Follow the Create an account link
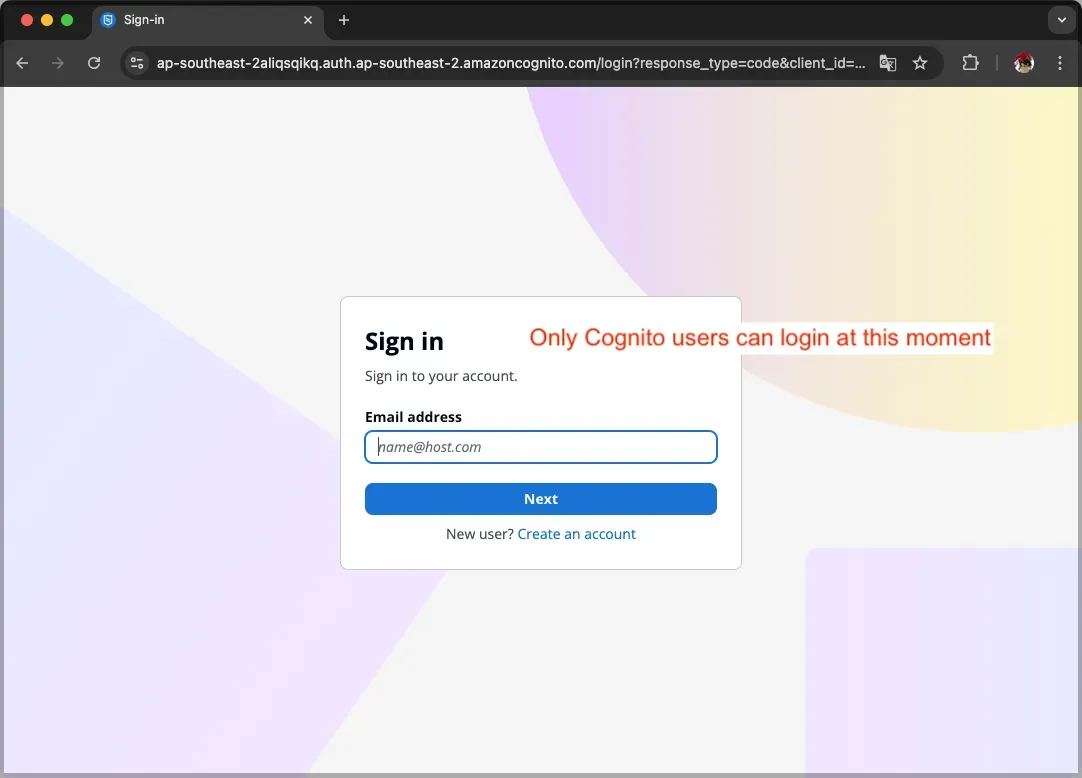The width and height of the screenshot is (1082, 778). pyautogui.click(x=576, y=534)
